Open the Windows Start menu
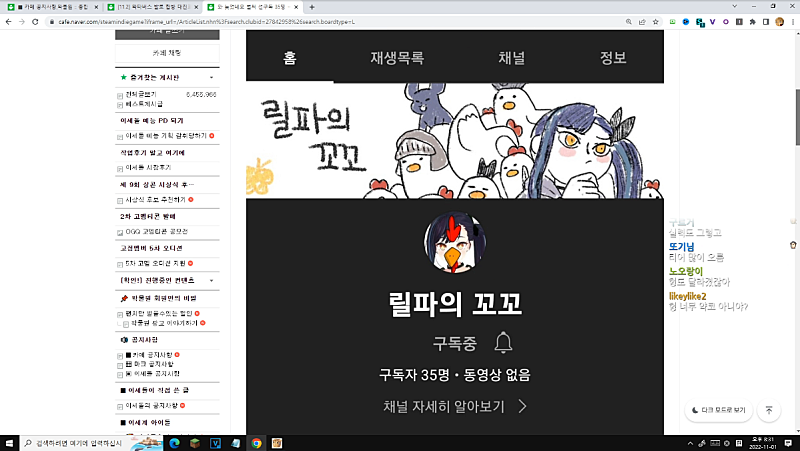Screen dimensions: 800x451 pos(9,443)
